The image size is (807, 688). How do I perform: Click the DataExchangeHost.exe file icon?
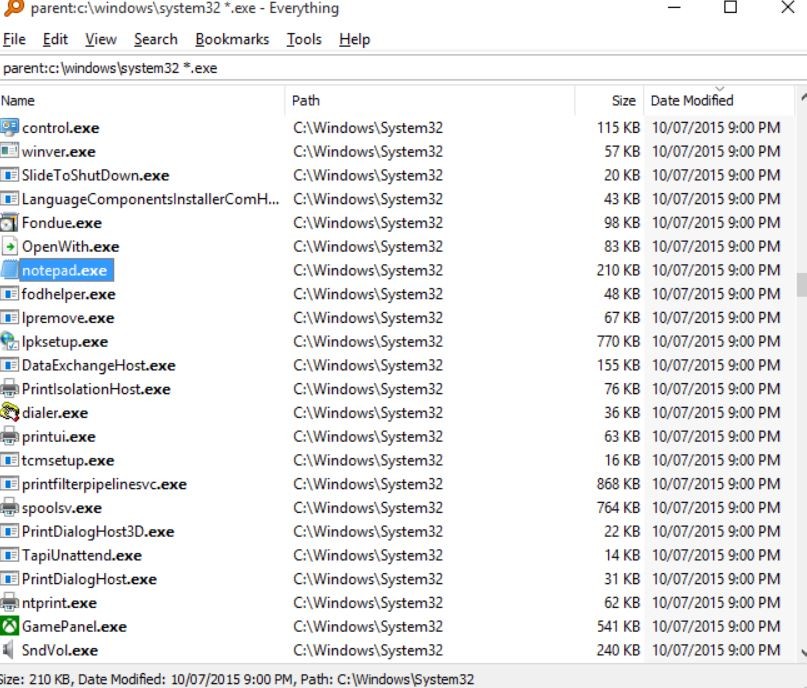click(x=9, y=365)
